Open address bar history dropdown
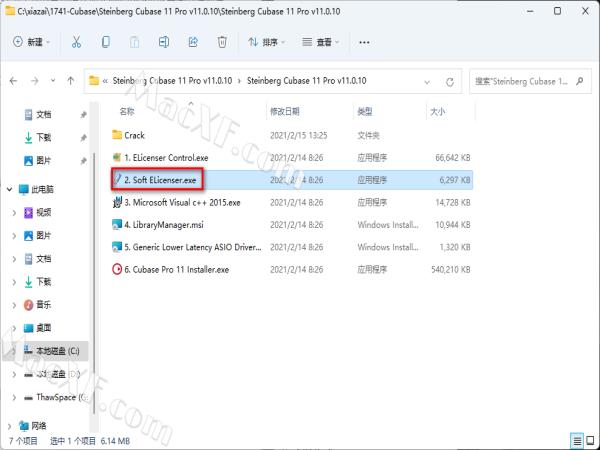600x450 pixels. (427, 82)
